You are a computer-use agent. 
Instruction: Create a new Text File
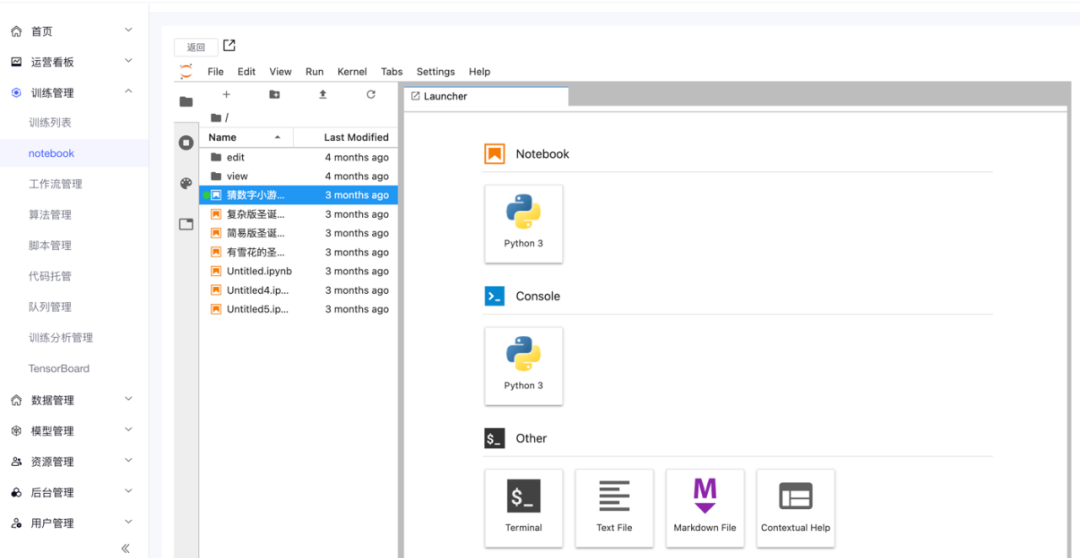pos(614,508)
